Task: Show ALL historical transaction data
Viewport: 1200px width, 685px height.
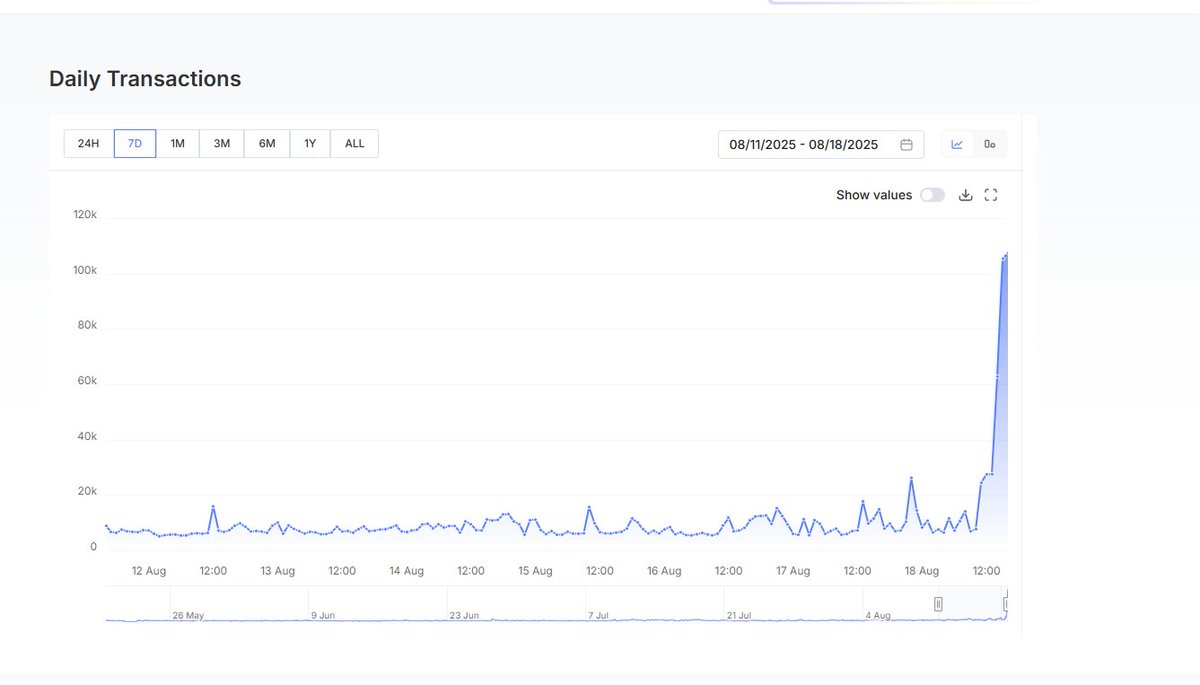Action: (354, 143)
